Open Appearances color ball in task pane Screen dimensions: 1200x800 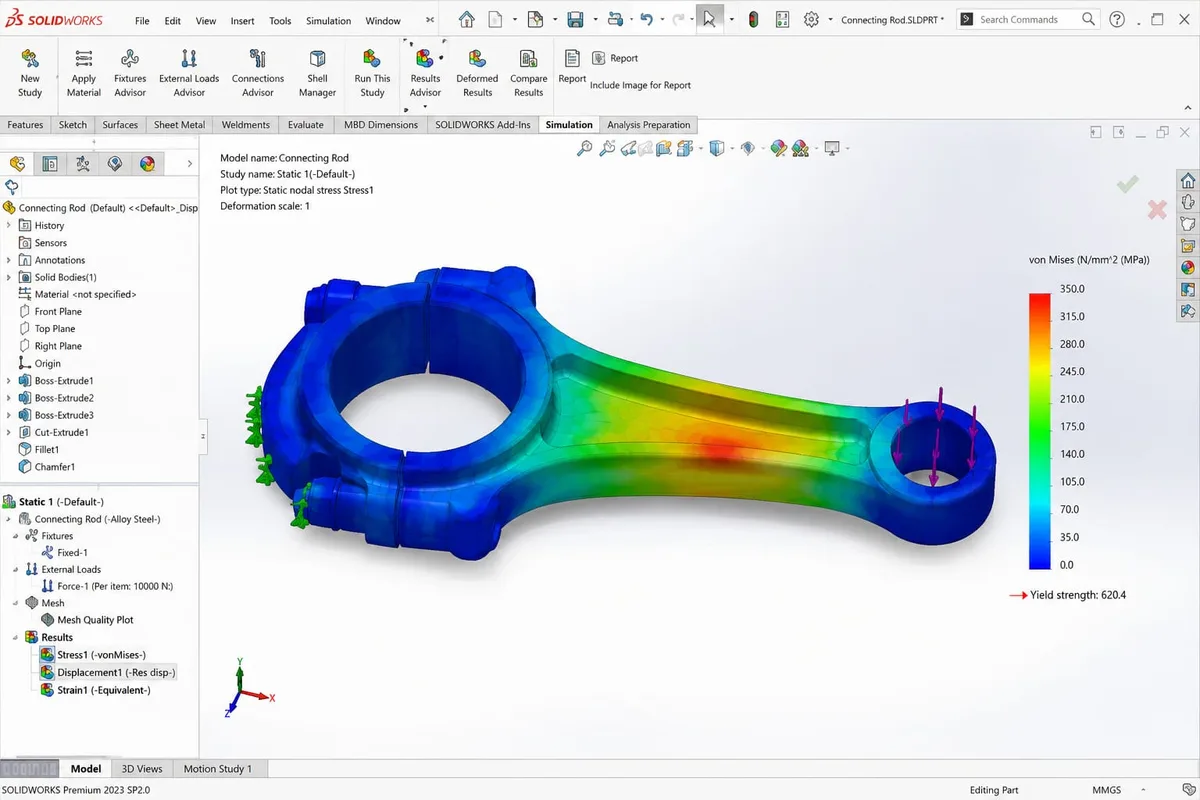click(x=1188, y=267)
